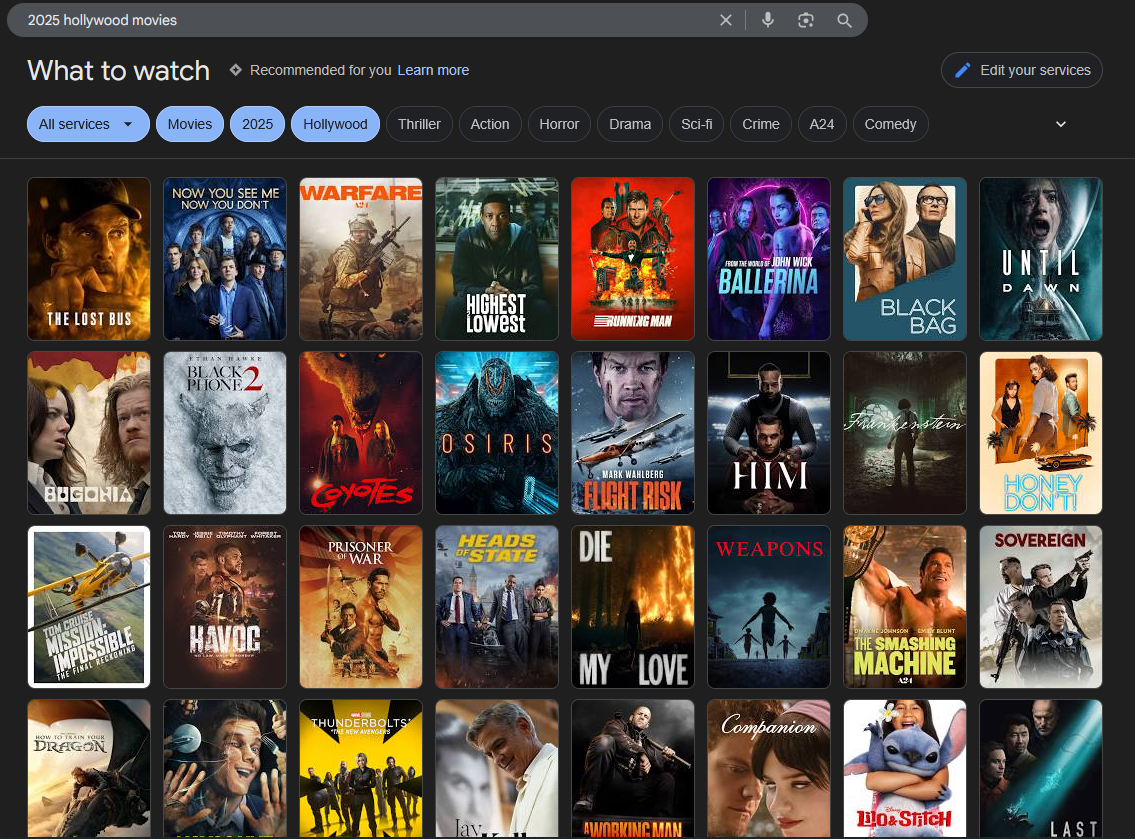
Task: Open the A Working Man poster
Action: (x=633, y=769)
